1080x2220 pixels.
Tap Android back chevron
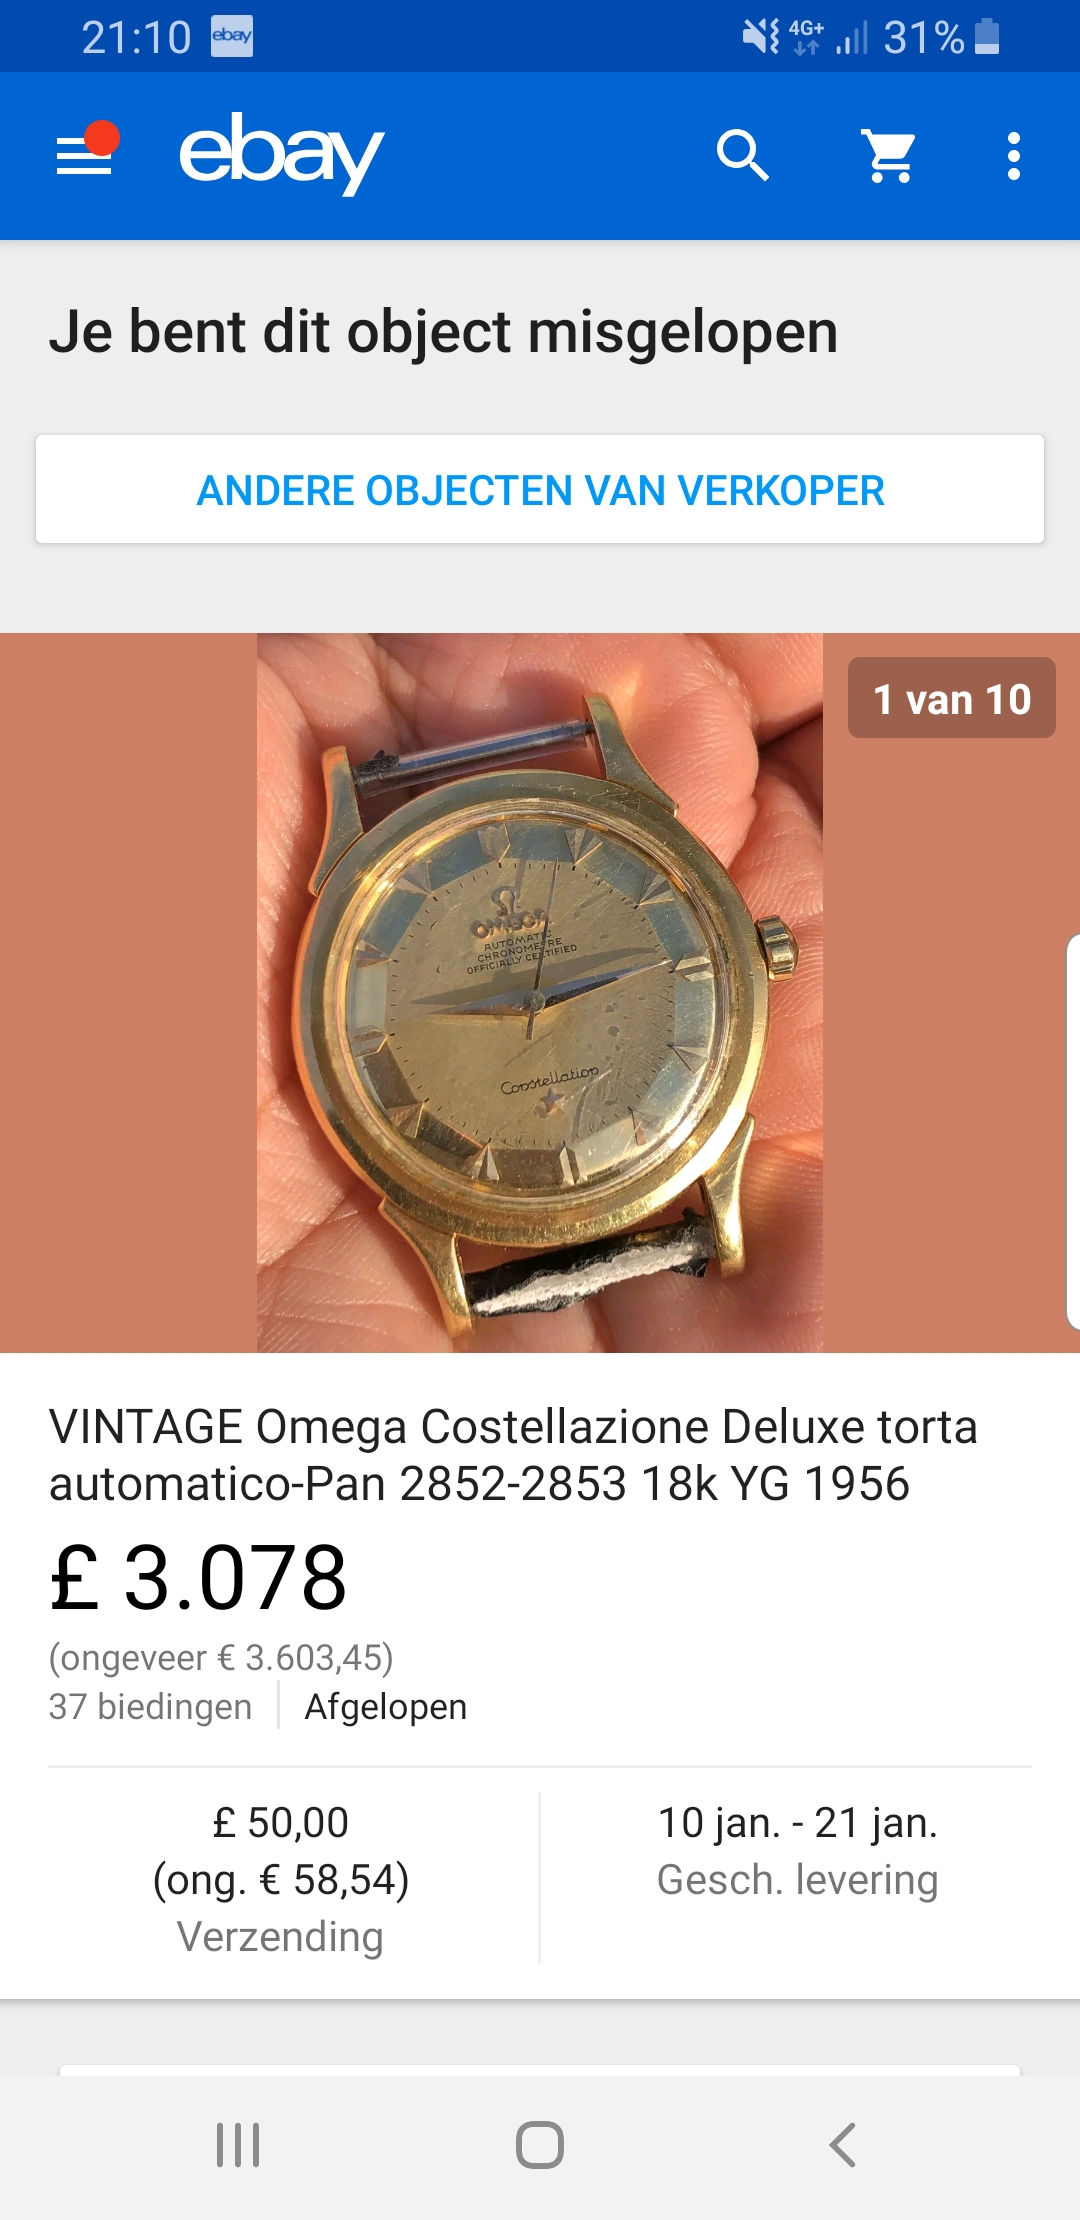(843, 2145)
